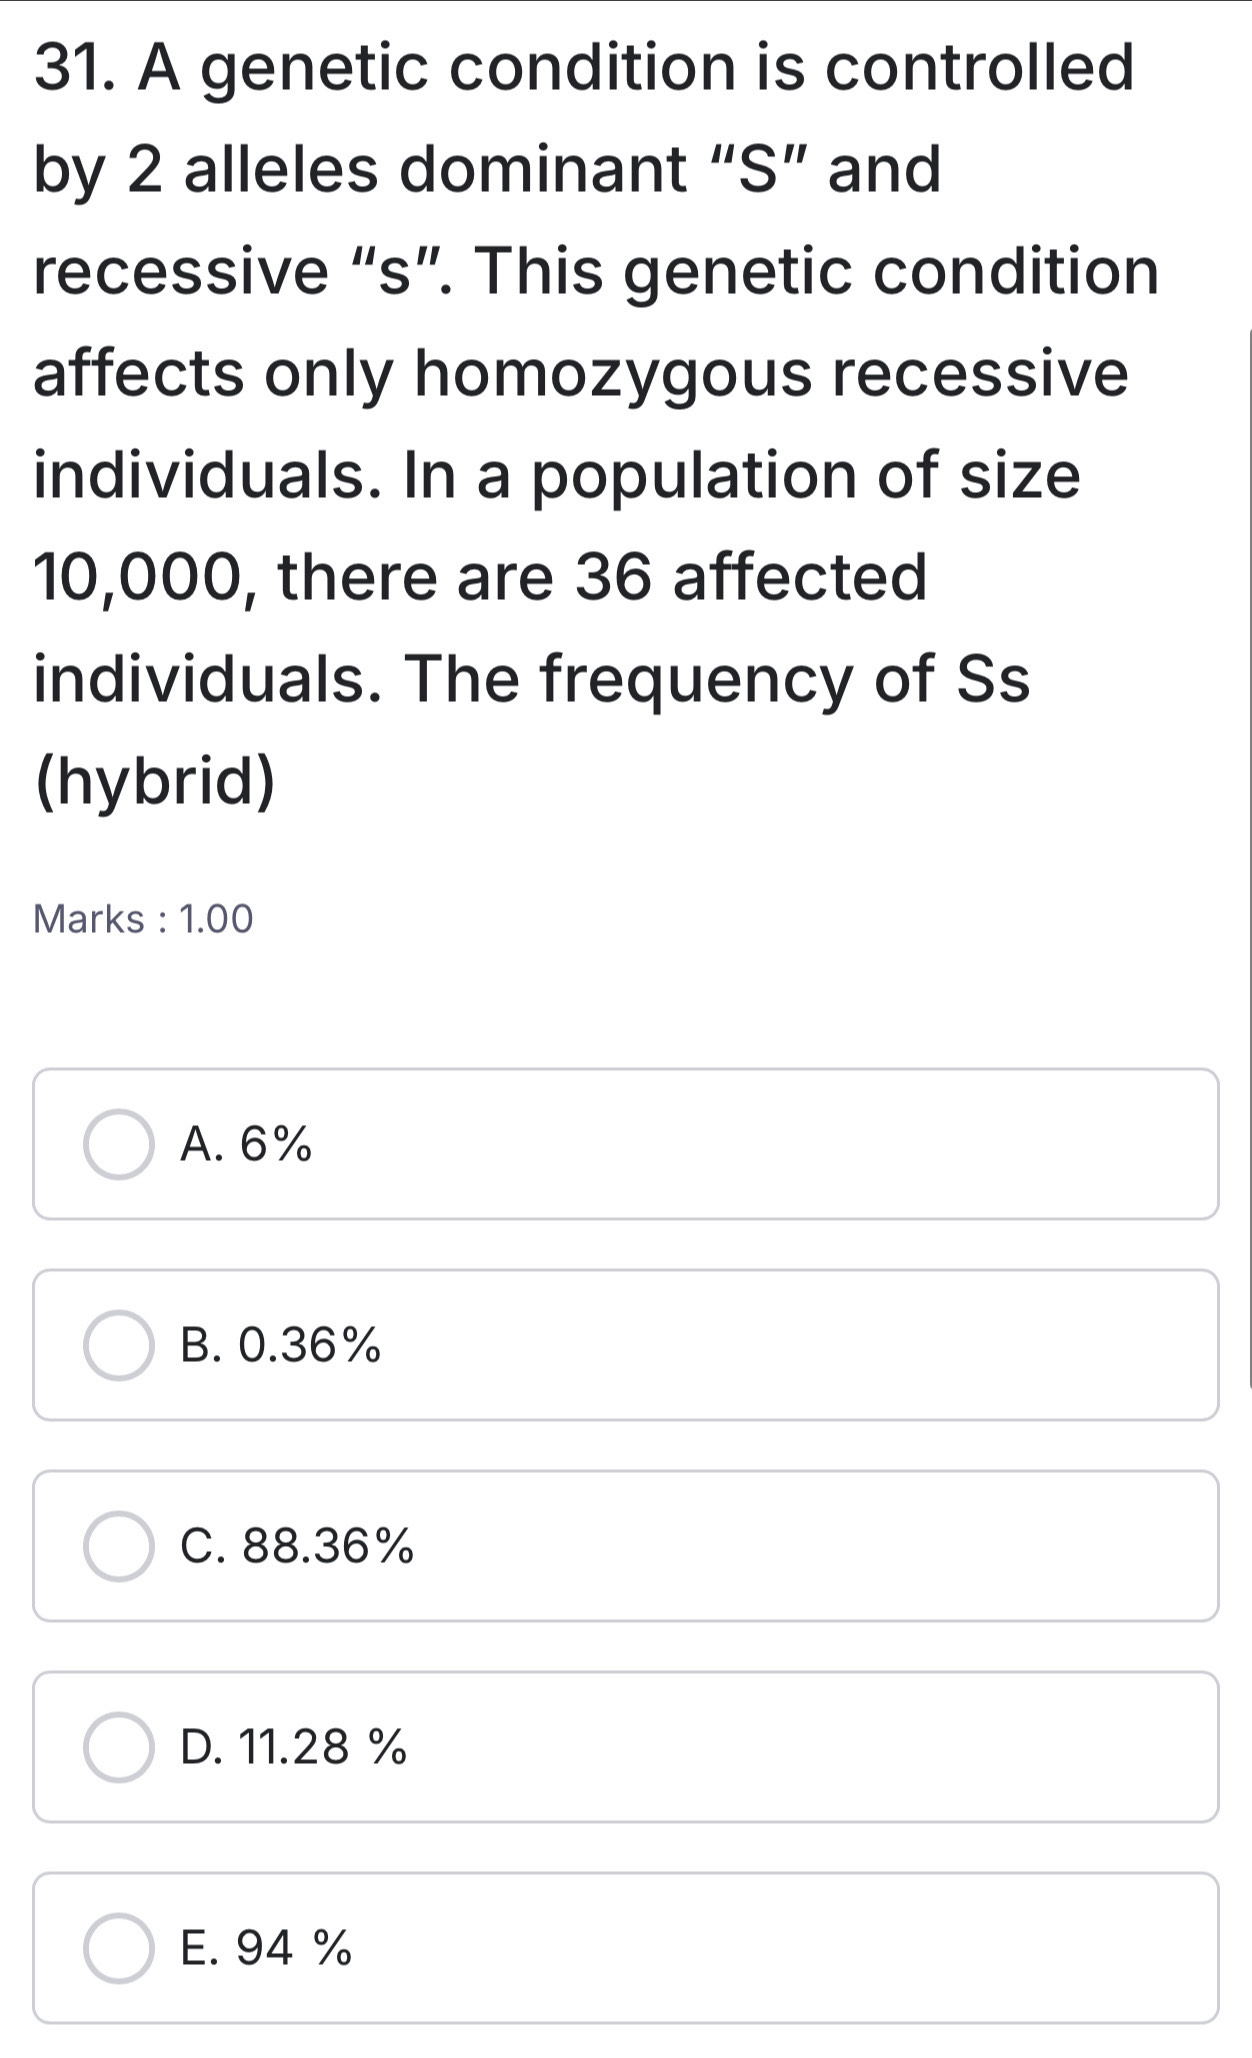Click the word "(hybrid)" in the question
Viewport: 1252px width, 2058px height.
pyautogui.click(x=155, y=781)
